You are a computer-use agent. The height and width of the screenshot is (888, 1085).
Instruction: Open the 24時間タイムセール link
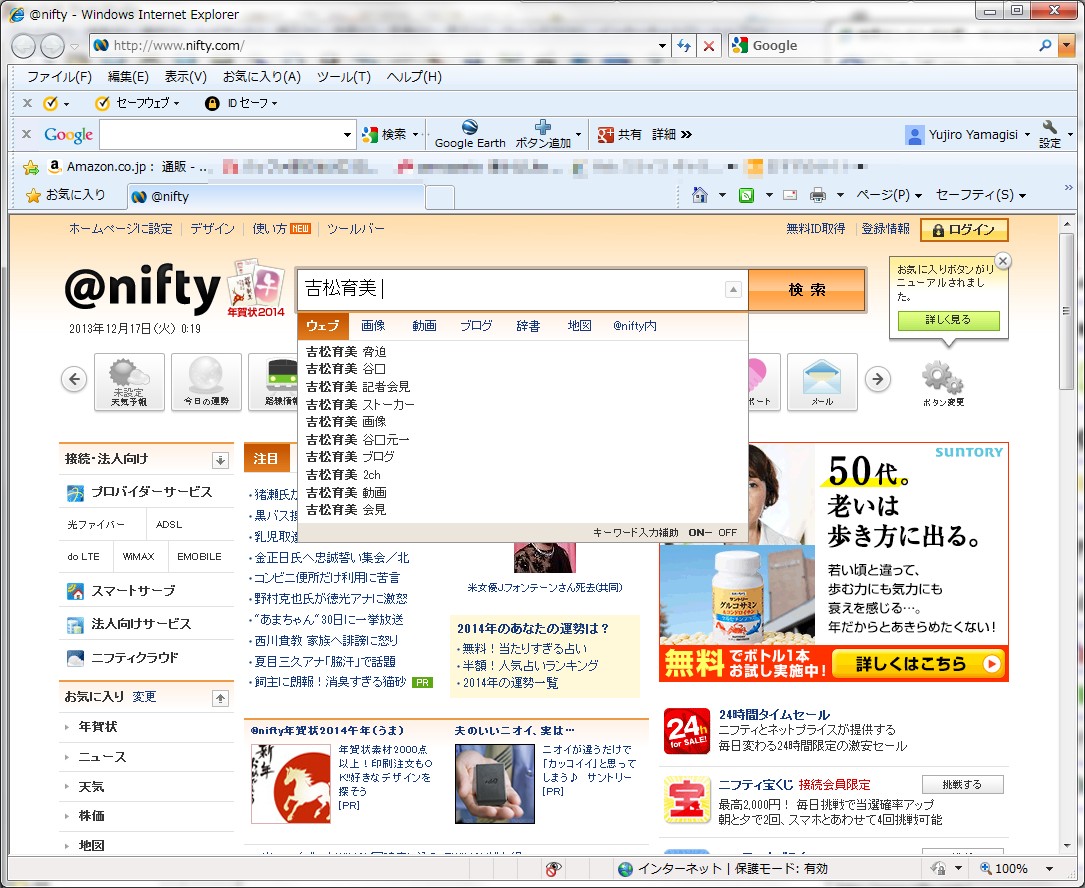pyautogui.click(x=774, y=715)
